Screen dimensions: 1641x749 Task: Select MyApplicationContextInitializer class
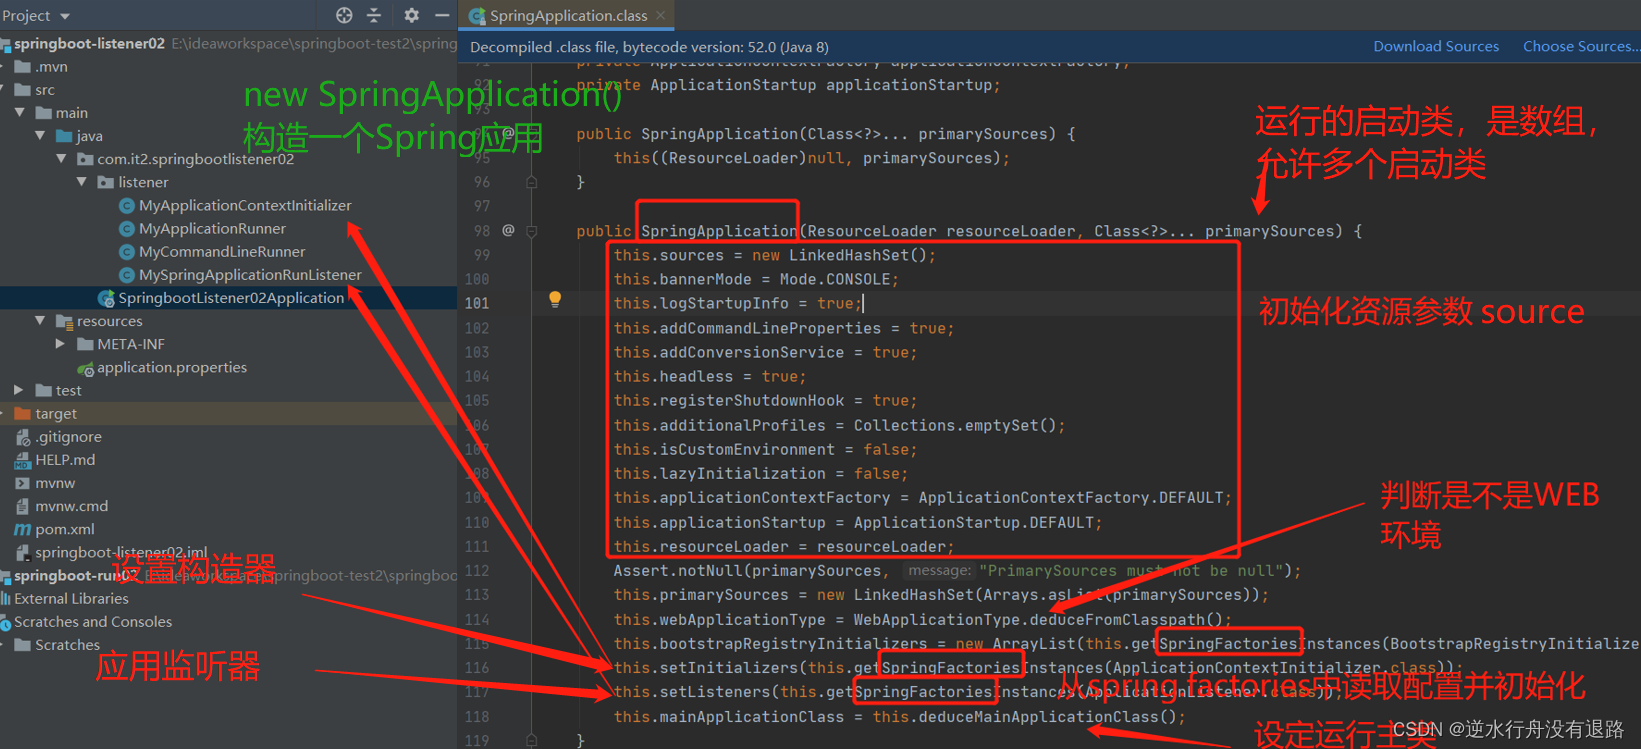(245, 206)
